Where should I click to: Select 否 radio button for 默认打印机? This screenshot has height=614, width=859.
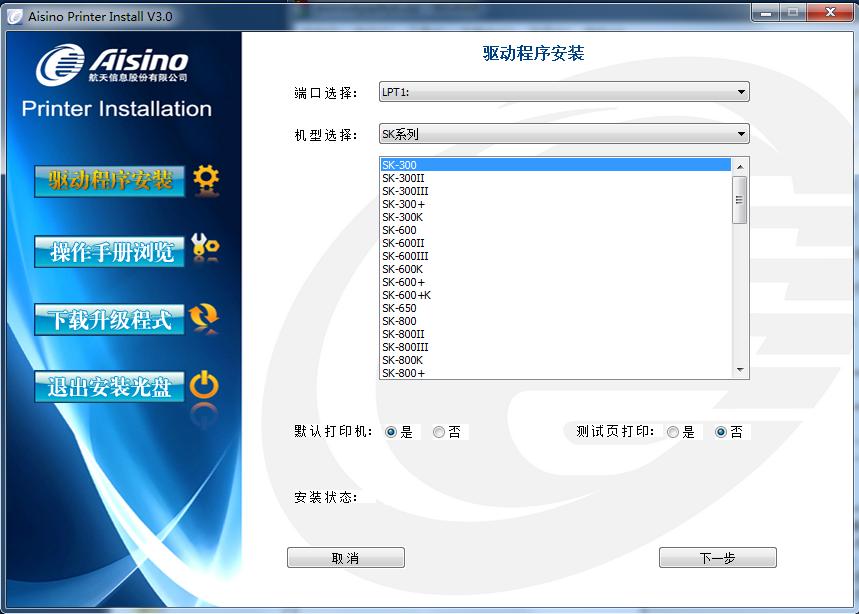[438, 432]
